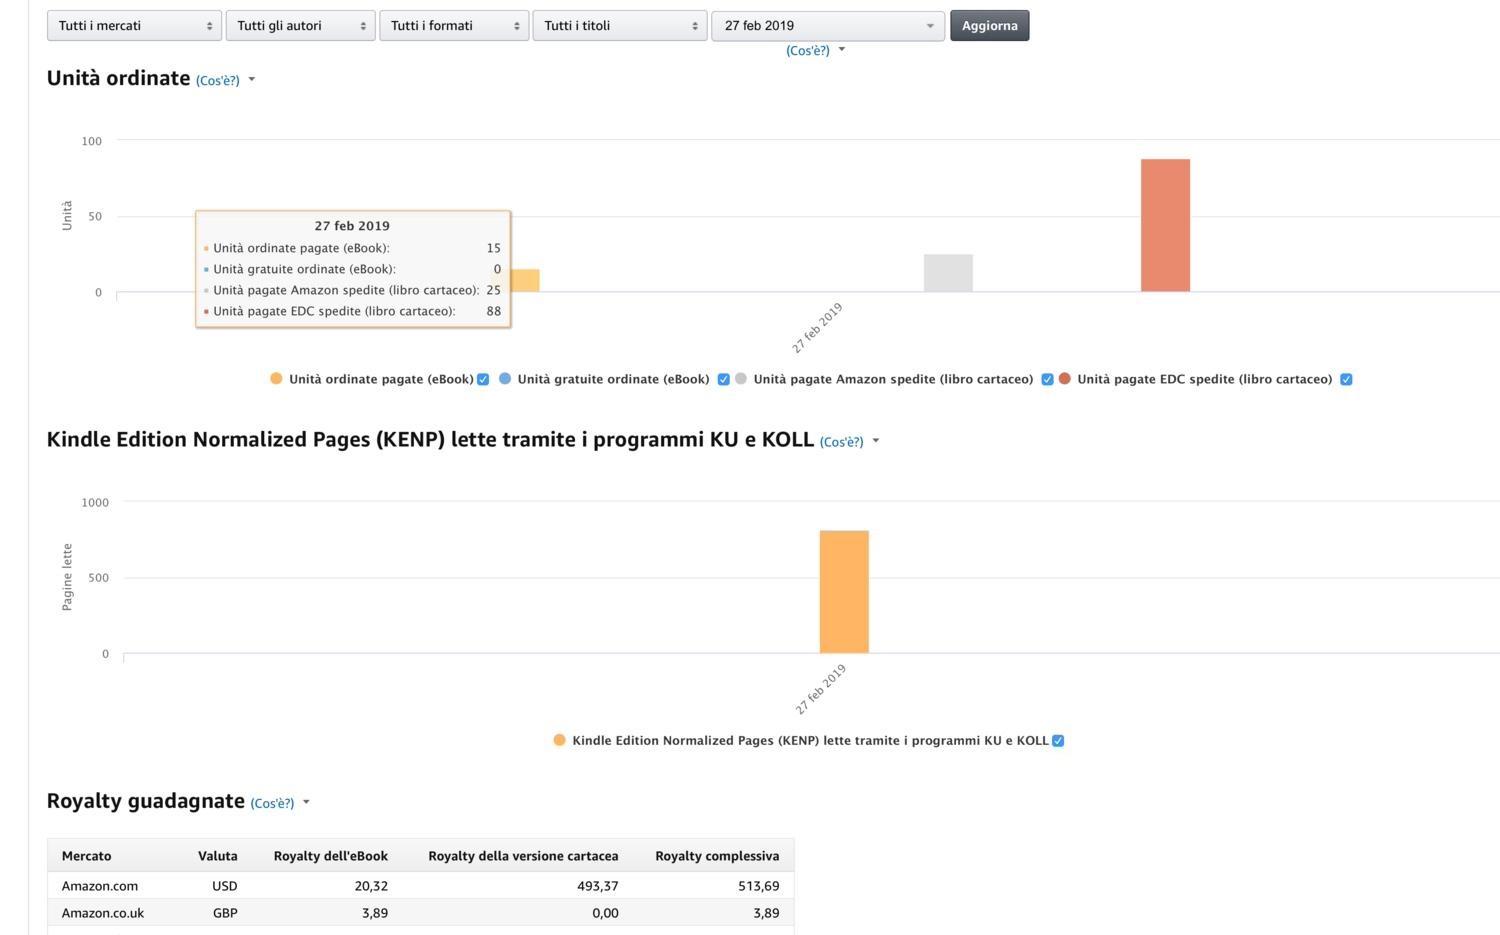Click the 493,37 paperback royalty value
Screen dimensions: 1500x935
tap(598, 886)
